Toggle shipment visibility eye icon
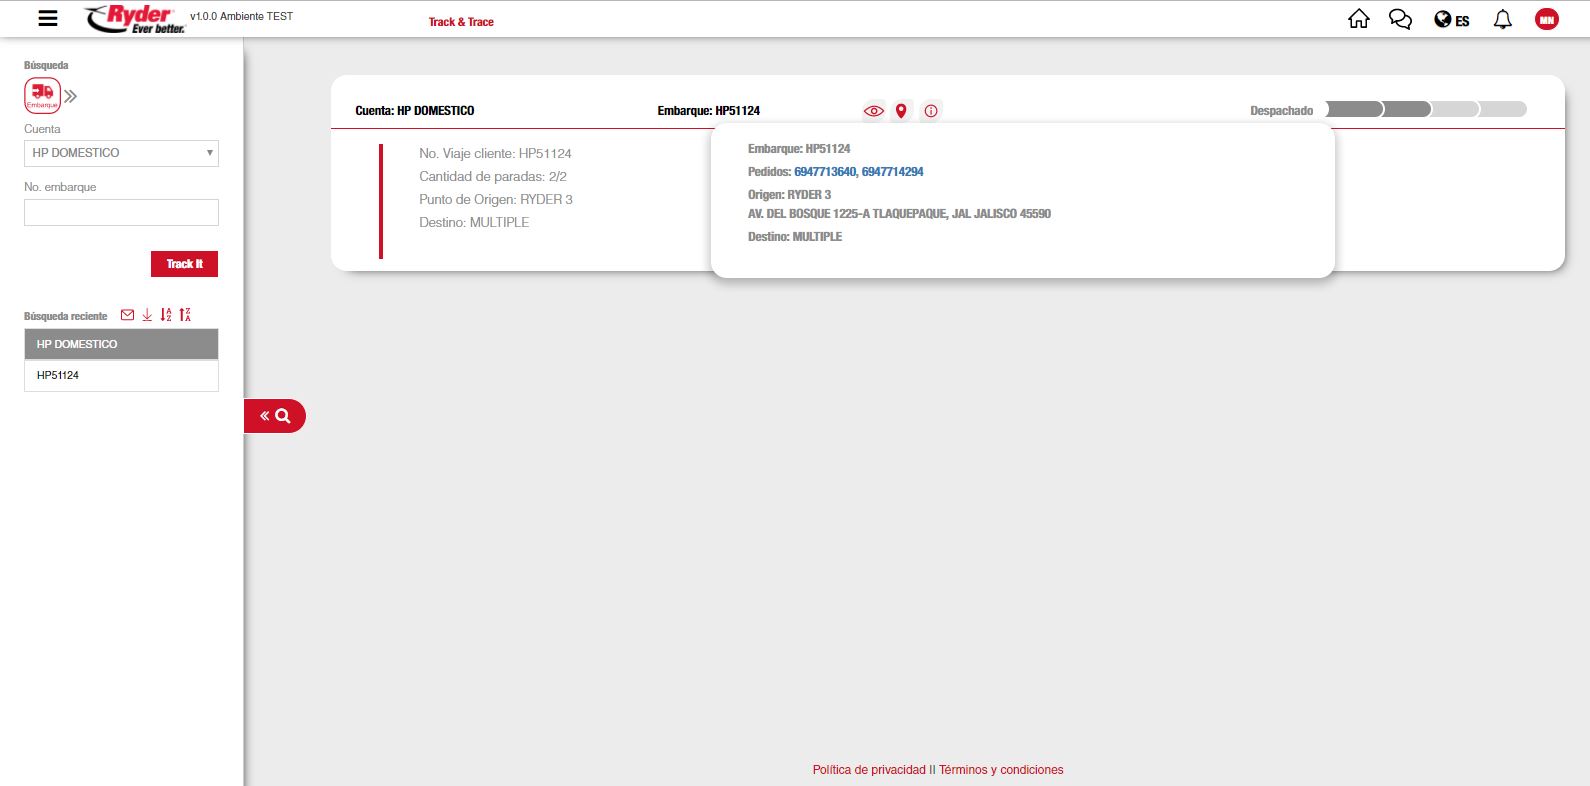 [873, 111]
